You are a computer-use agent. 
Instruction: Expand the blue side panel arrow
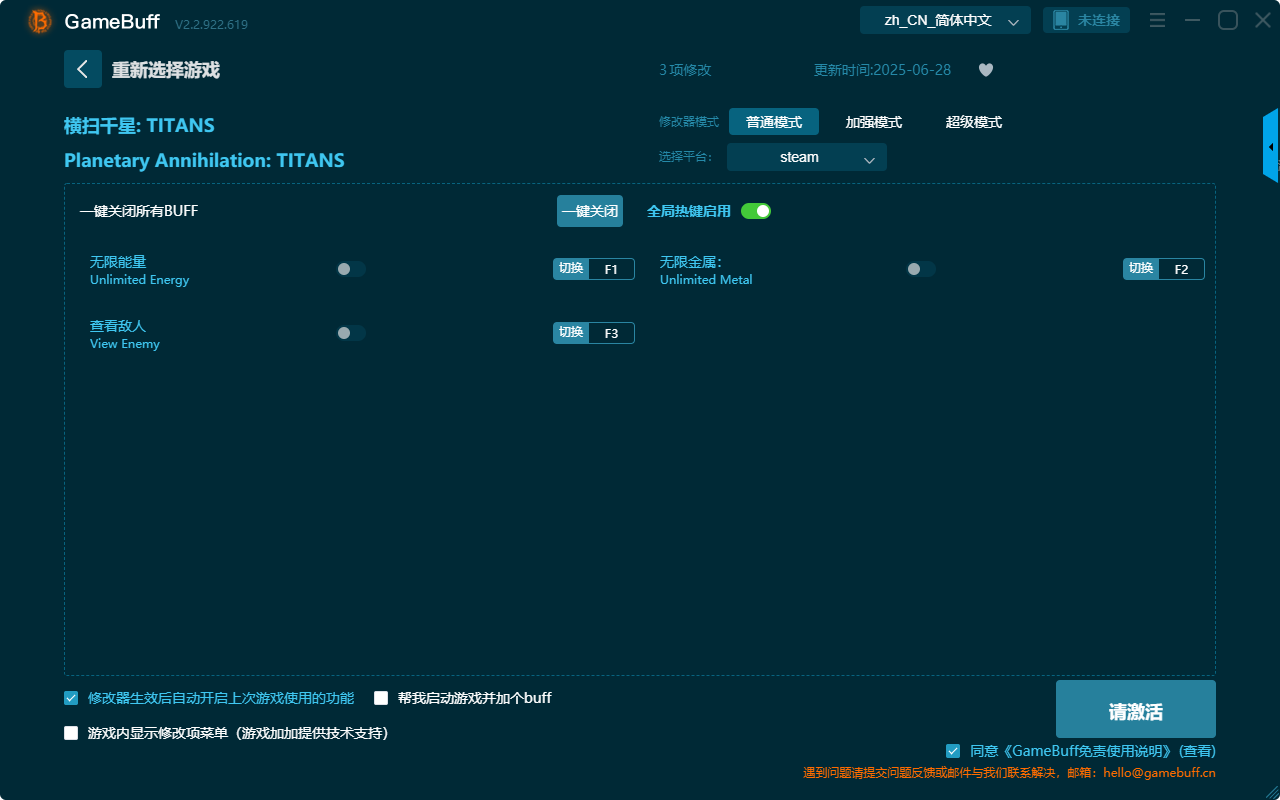1271,146
